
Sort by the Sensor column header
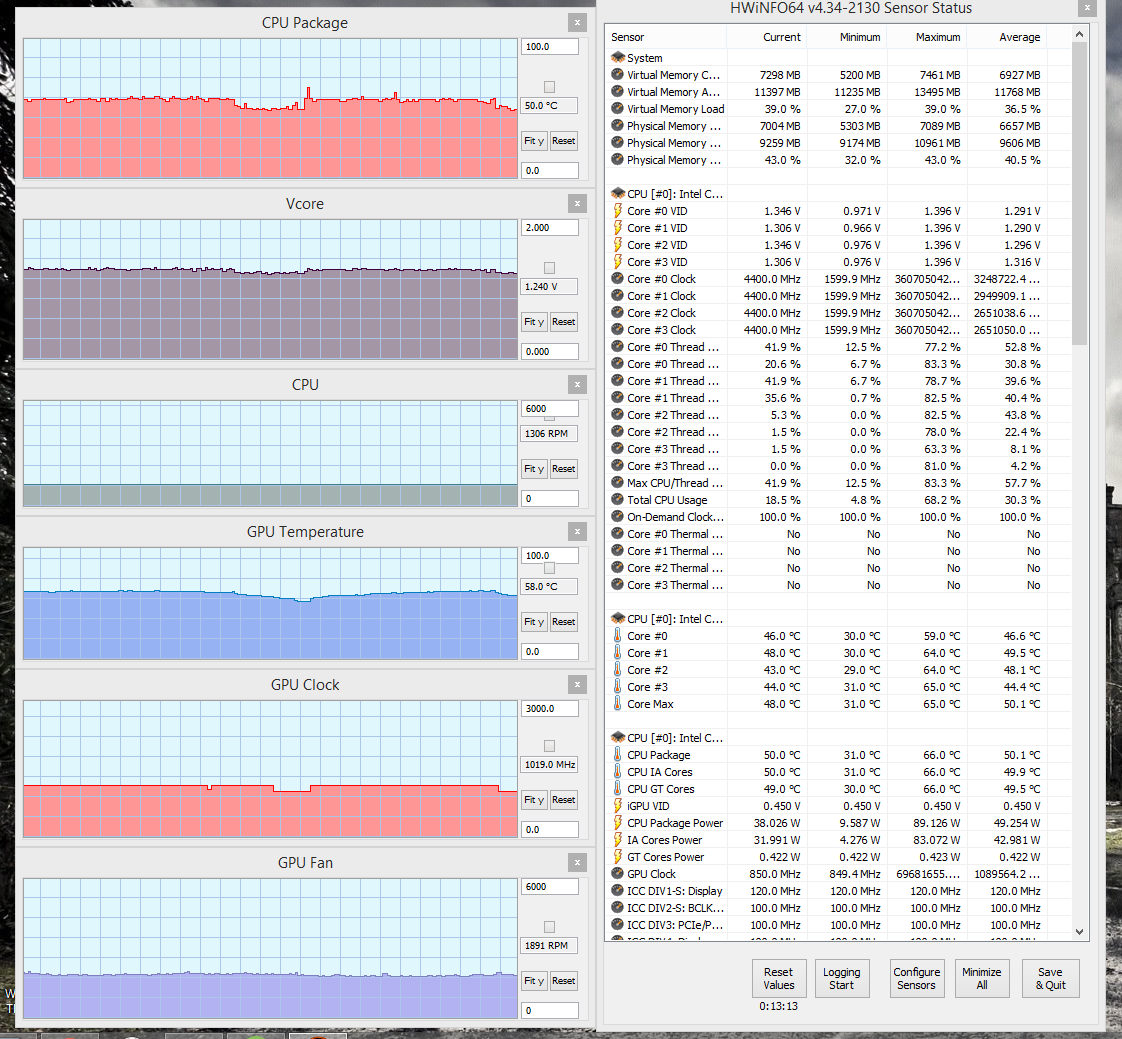pos(666,37)
